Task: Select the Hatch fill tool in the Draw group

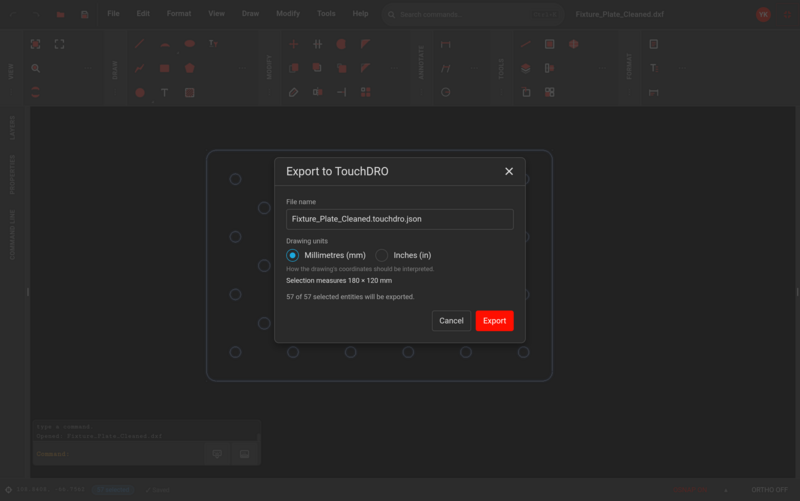Action: [189, 92]
